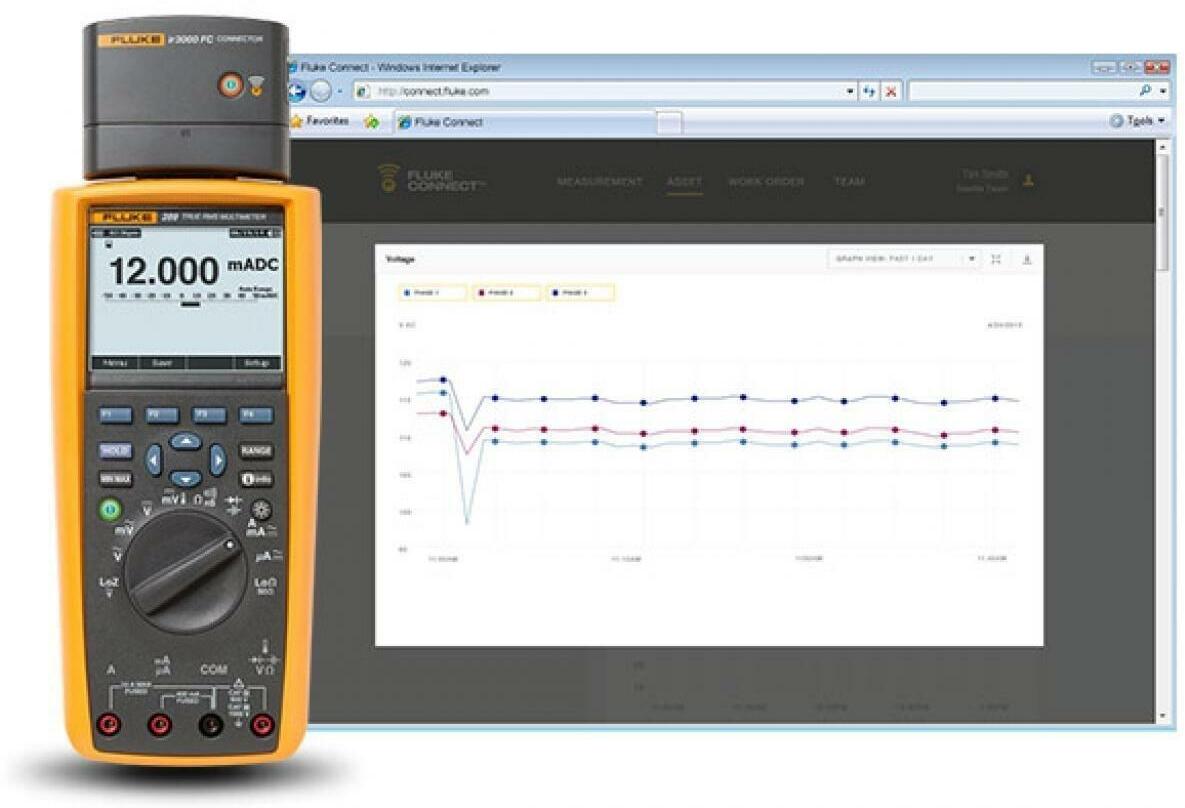1185x808 pixels.
Task: Open the Favorites star button
Action: click(x=320, y=121)
